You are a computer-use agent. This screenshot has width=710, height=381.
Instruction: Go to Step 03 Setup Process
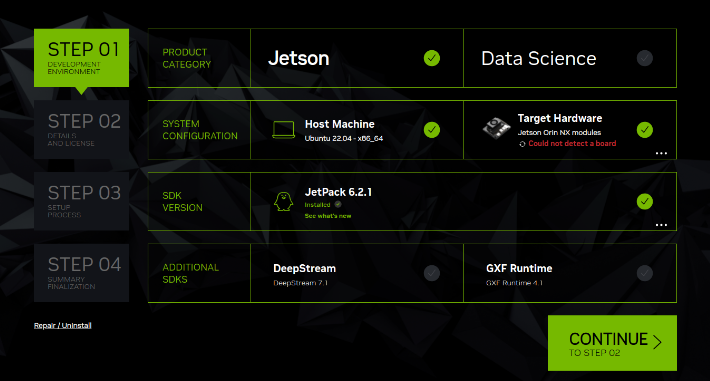point(82,201)
